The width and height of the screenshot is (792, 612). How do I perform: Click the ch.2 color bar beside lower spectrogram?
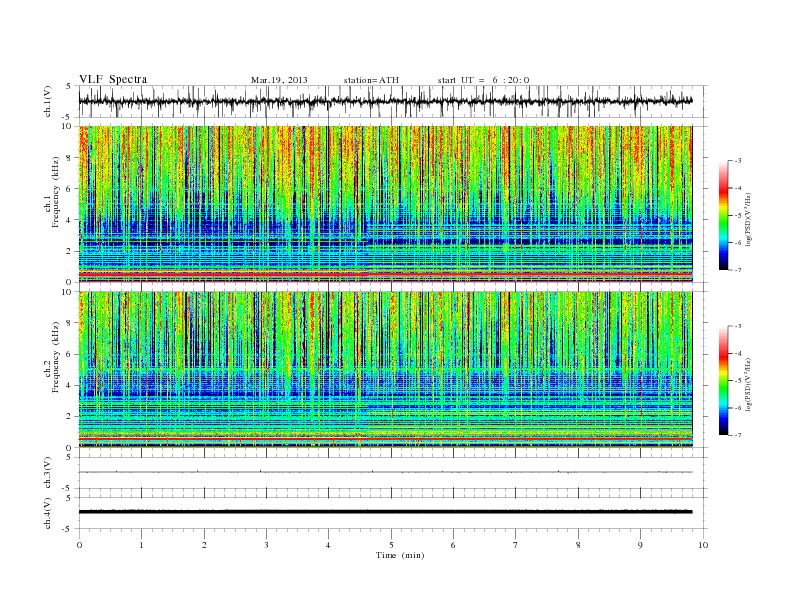pyautogui.click(x=723, y=380)
